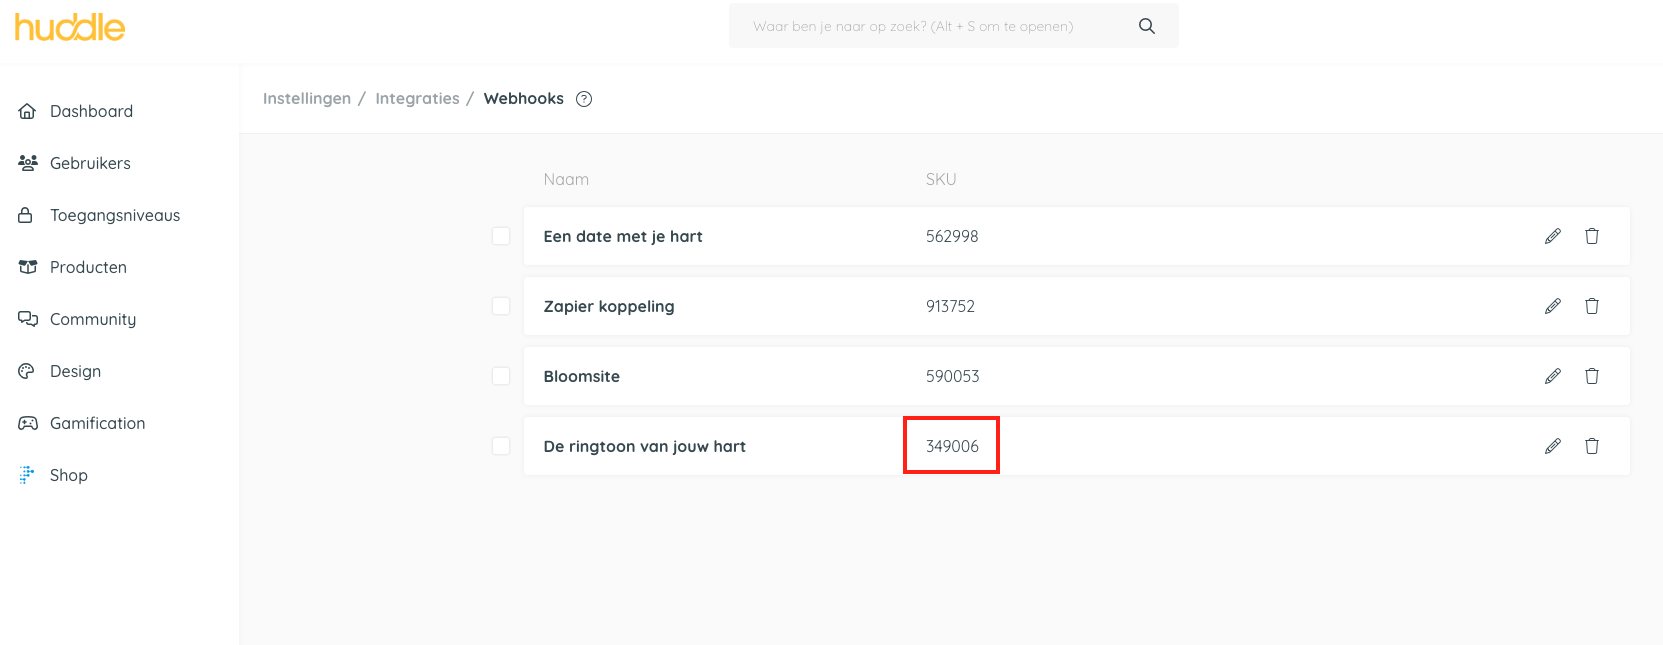Delete the Bloomsite webhook with trash icon

[x=1592, y=376]
